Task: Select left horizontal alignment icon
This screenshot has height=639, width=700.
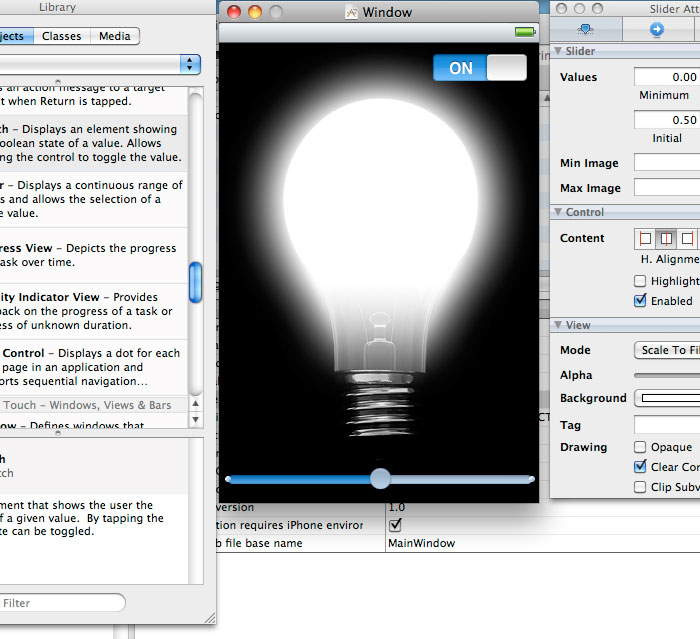Action: point(645,238)
